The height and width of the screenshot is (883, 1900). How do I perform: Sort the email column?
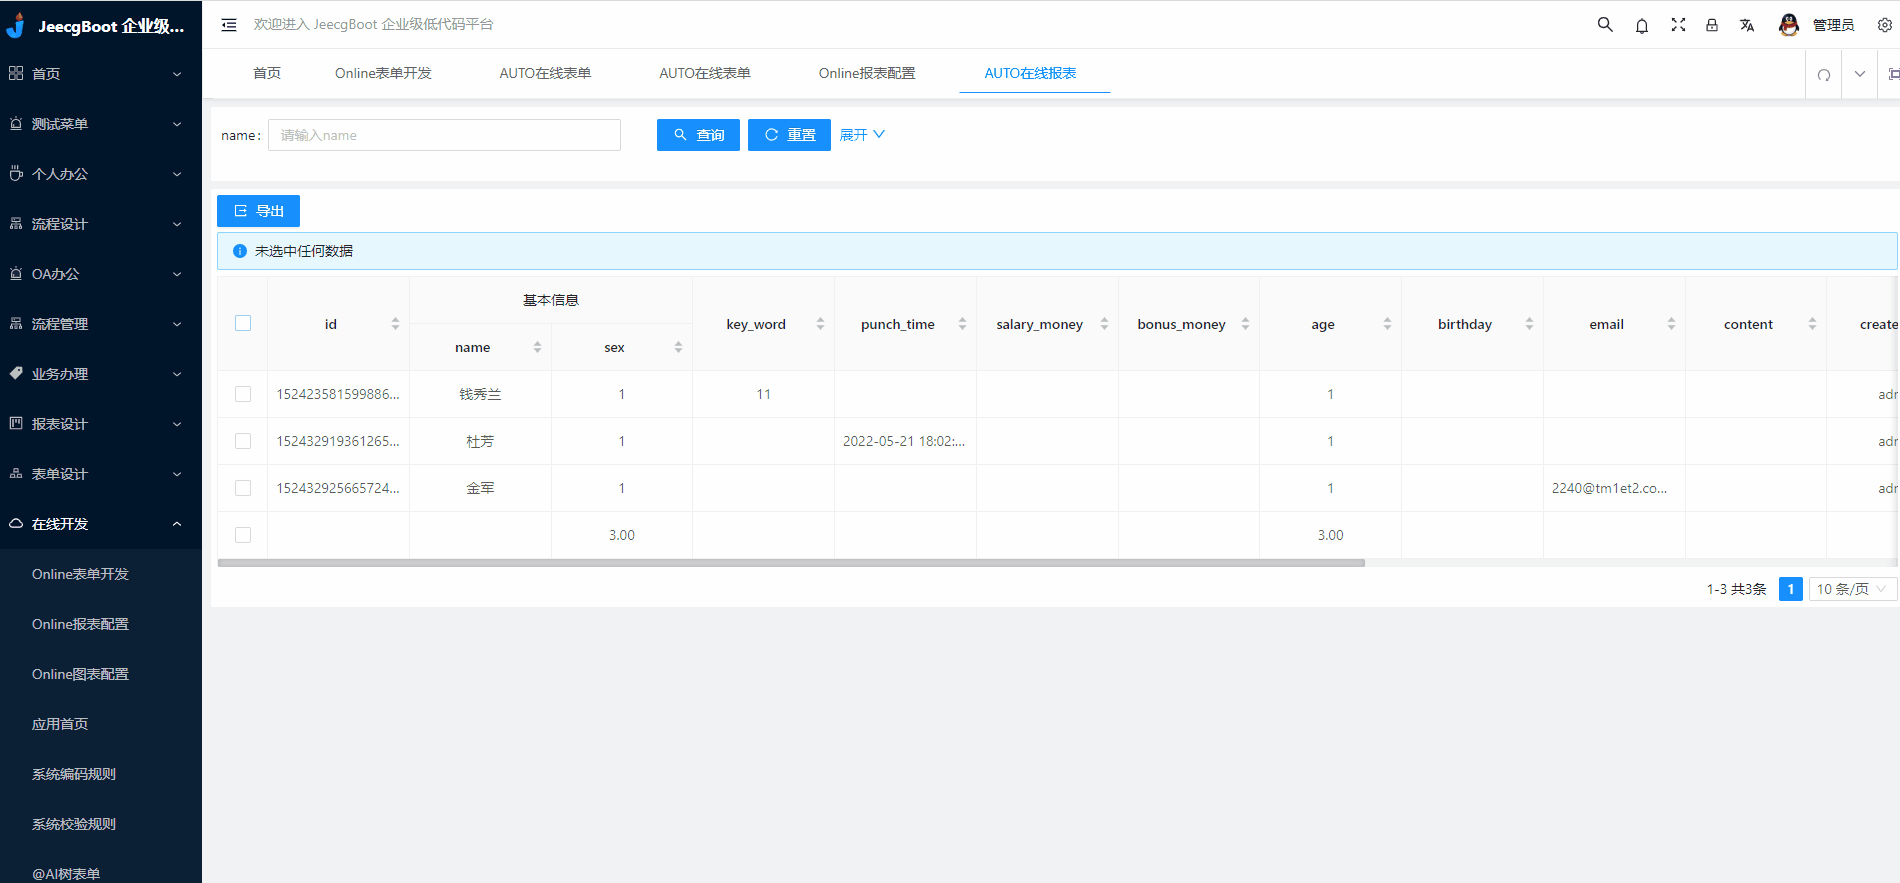[x=1671, y=324]
